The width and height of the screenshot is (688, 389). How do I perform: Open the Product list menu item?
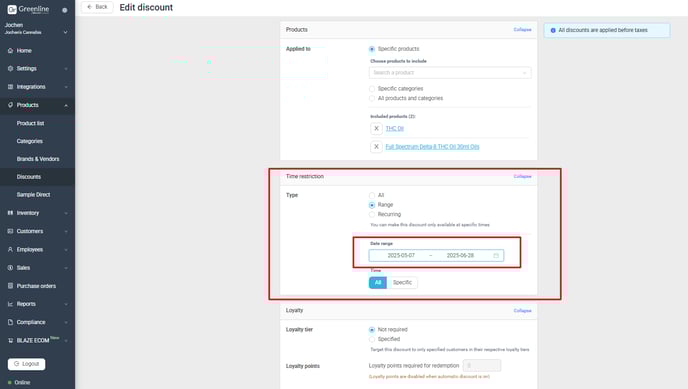coord(30,123)
